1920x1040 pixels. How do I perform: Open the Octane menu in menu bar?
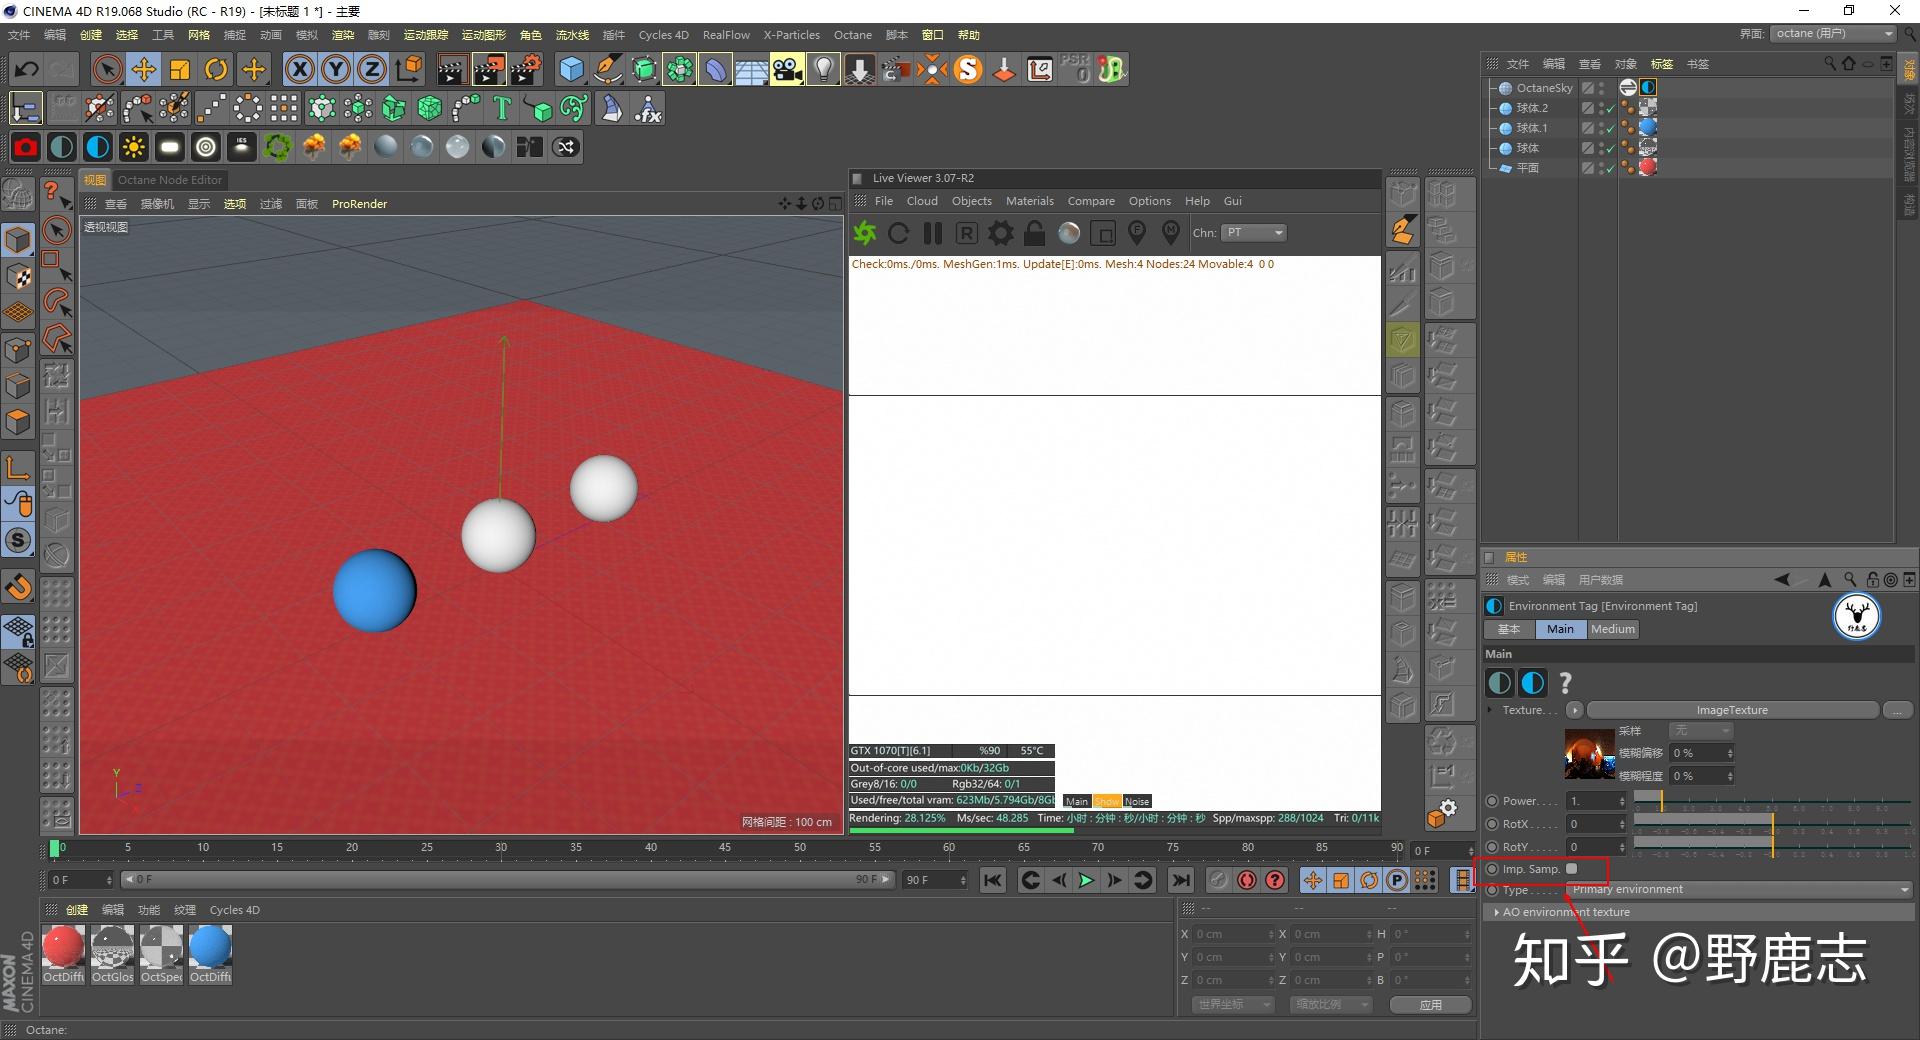852,35
